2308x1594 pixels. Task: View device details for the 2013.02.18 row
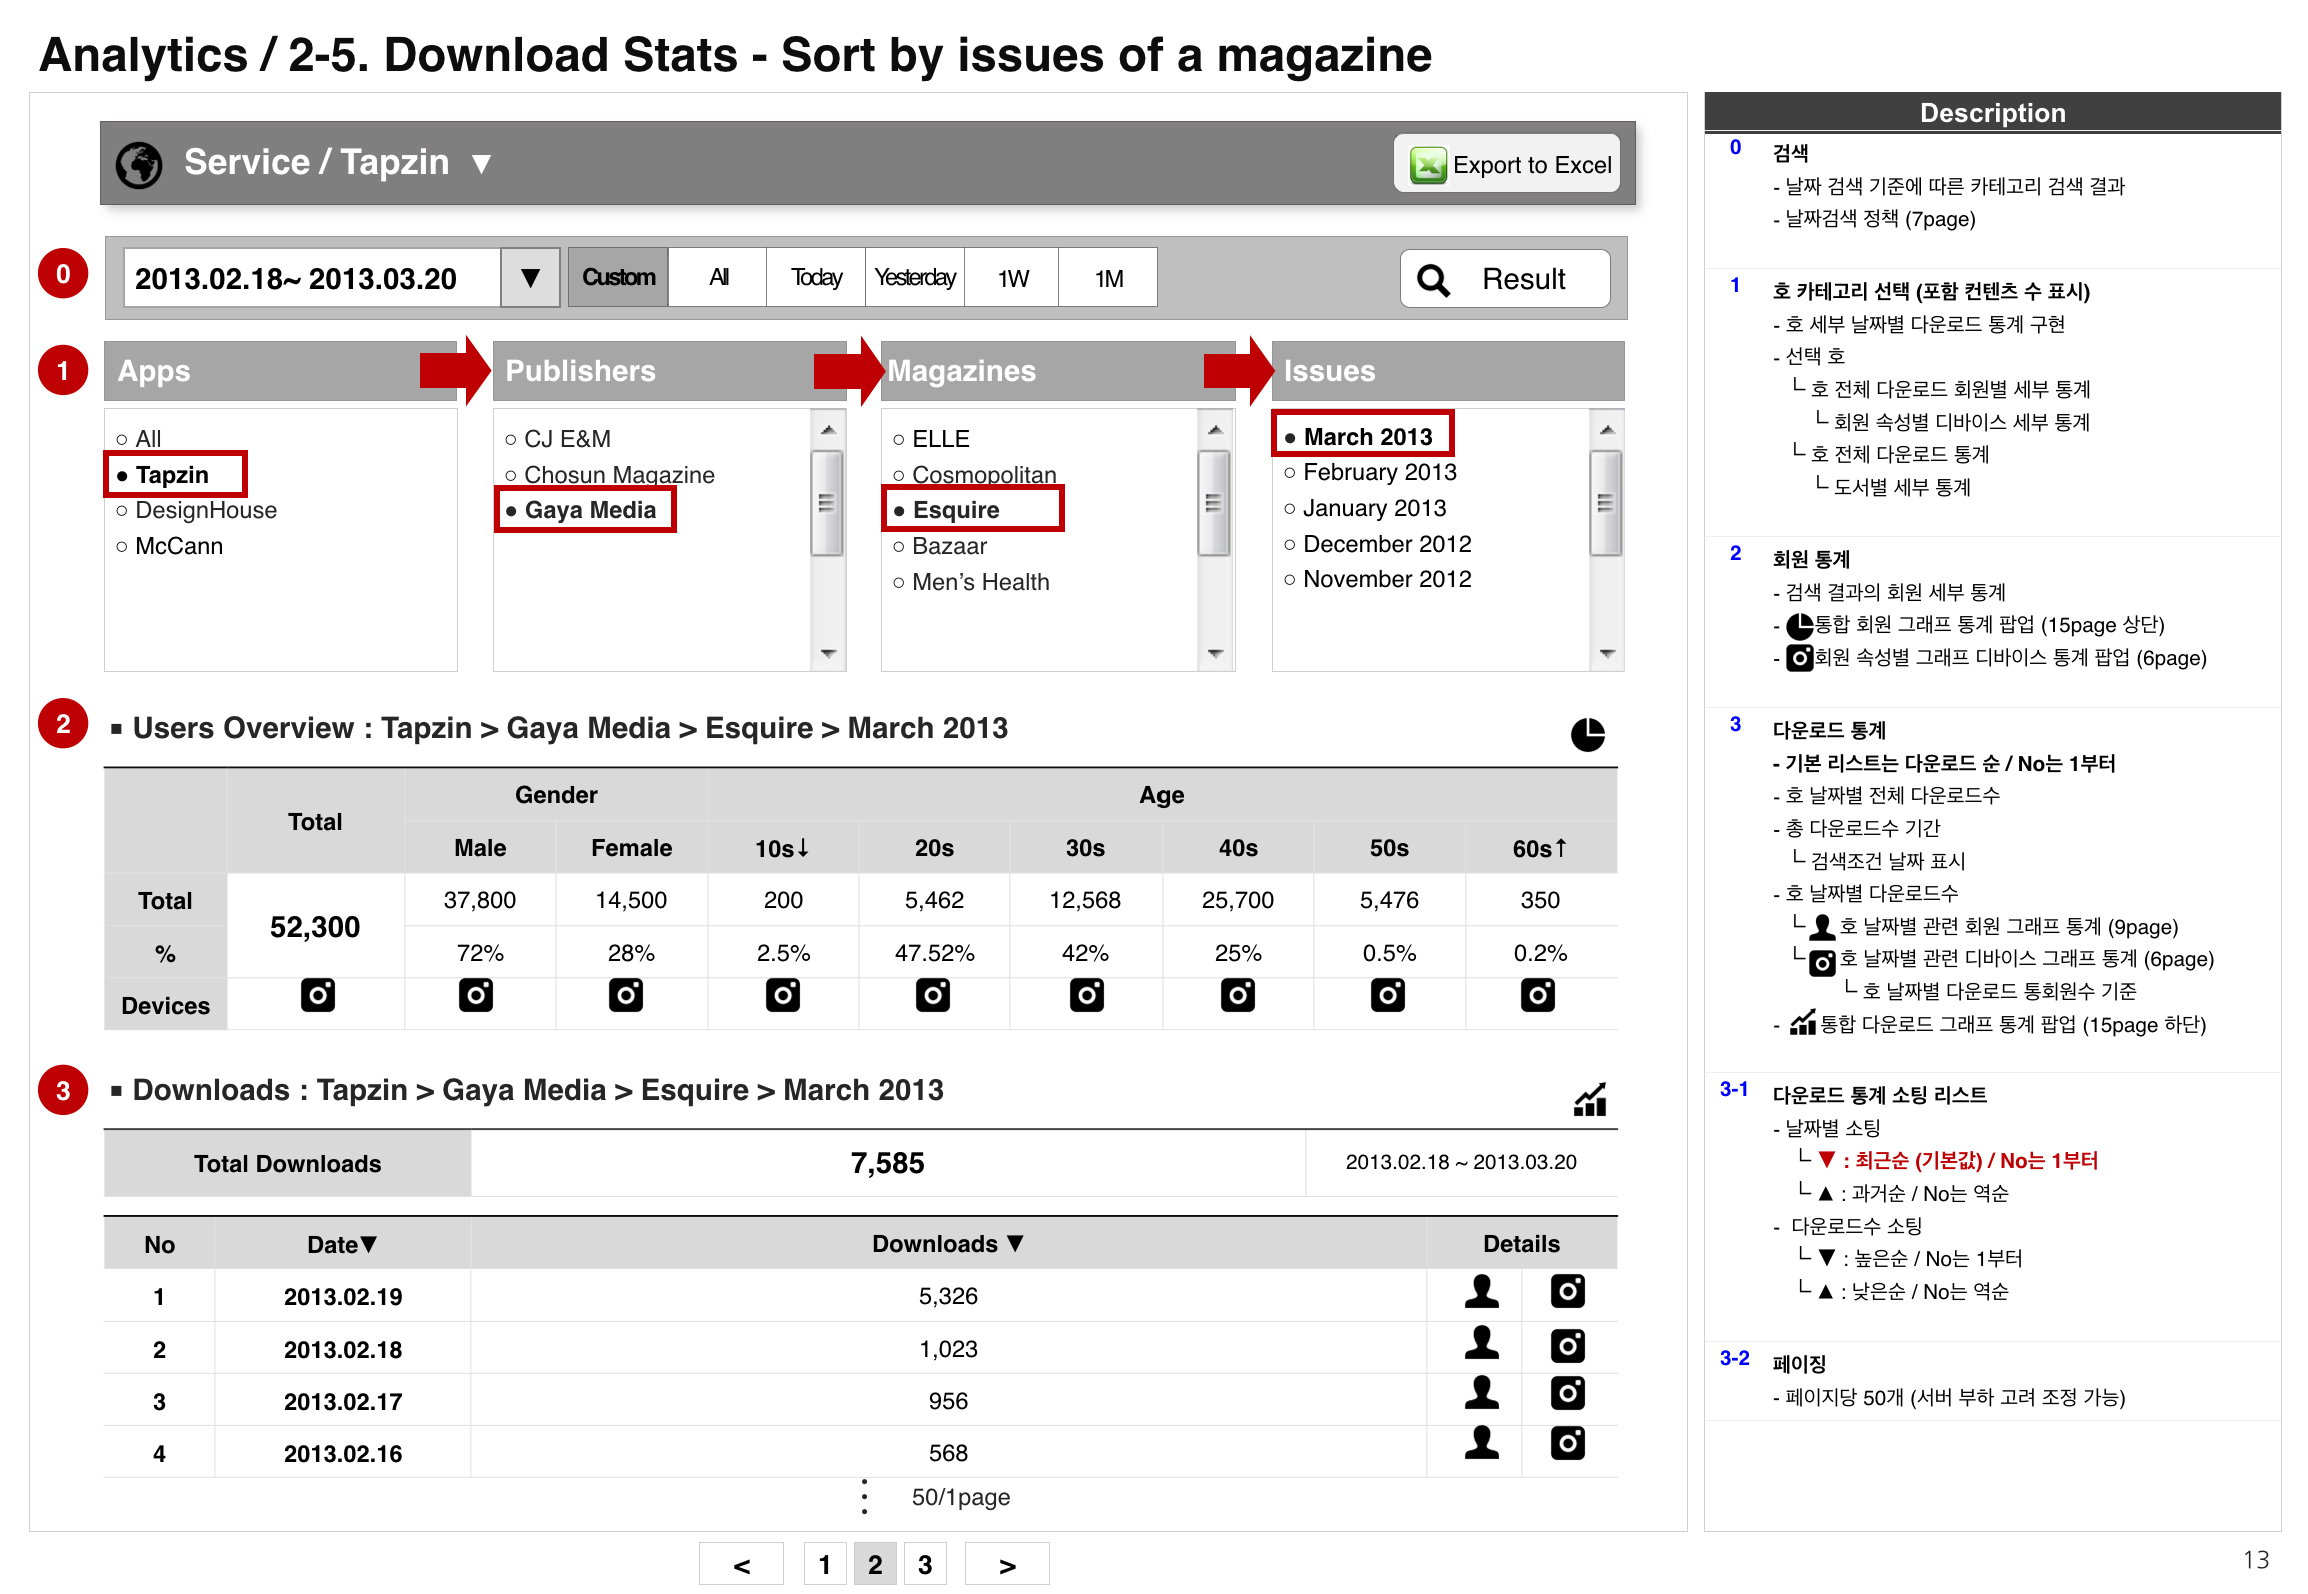pyautogui.click(x=1568, y=1346)
